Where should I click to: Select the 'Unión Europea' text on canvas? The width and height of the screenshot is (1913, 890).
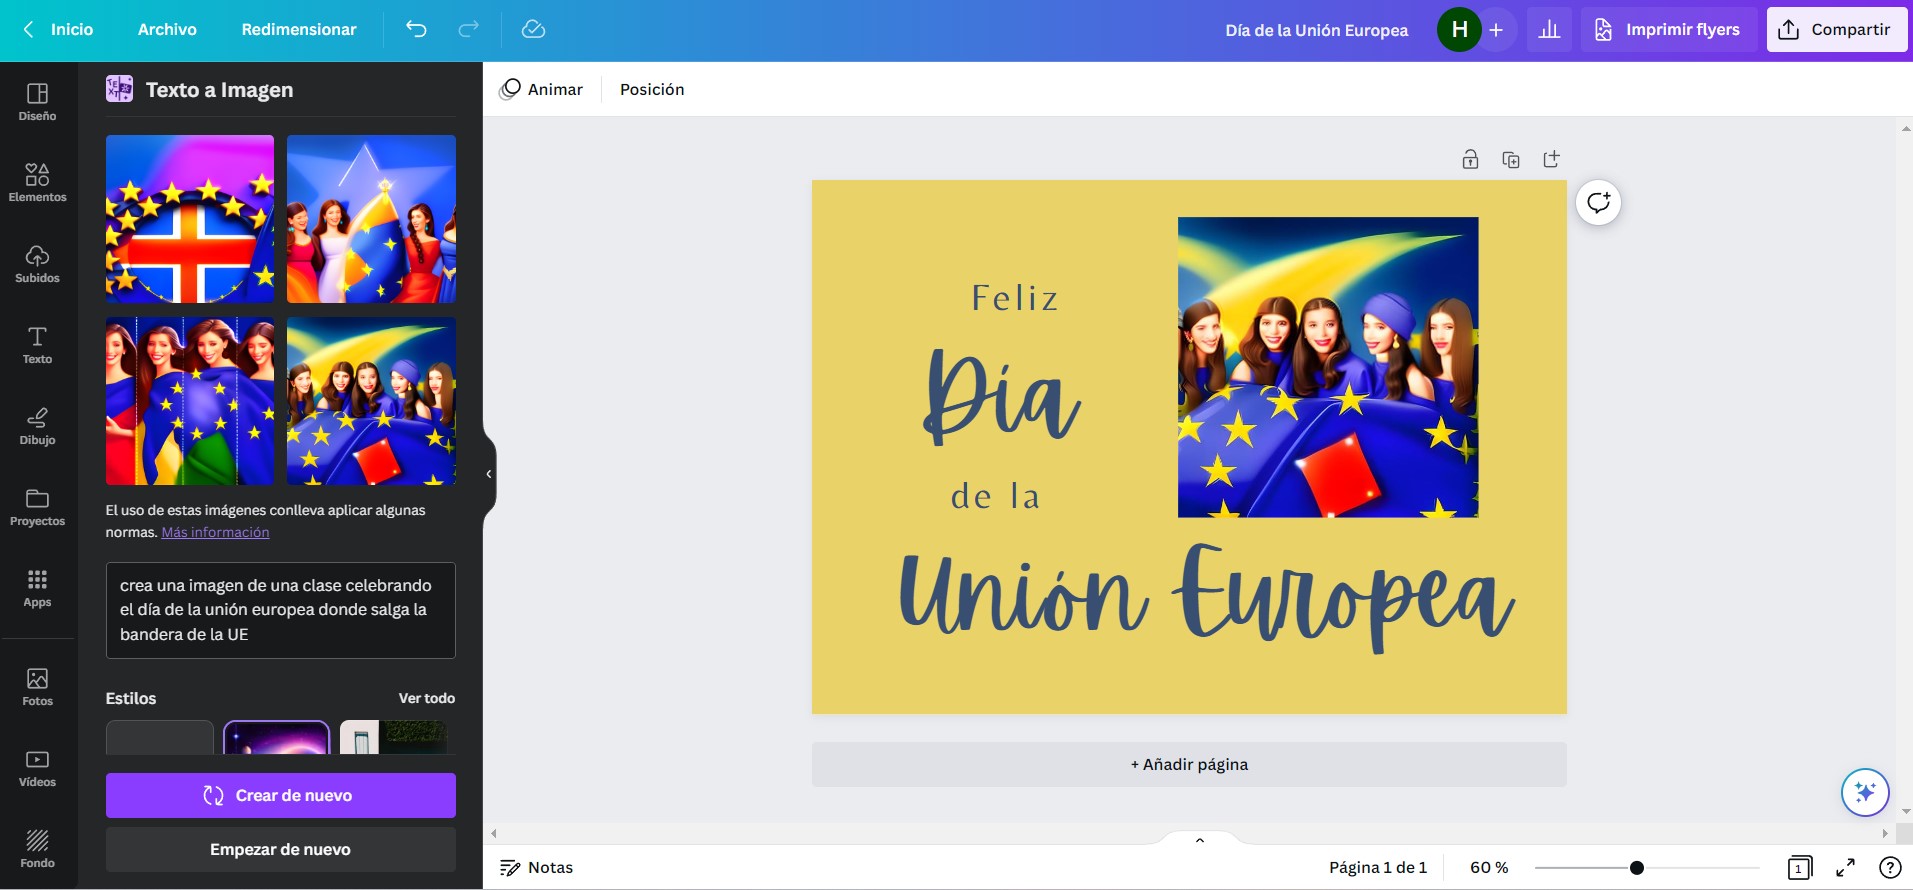1207,597
